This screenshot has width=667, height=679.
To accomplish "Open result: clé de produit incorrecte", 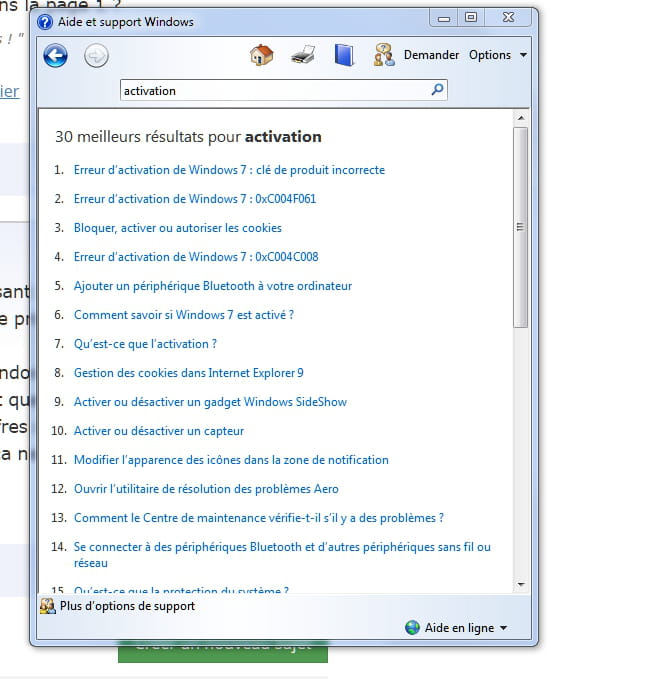I will [229, 170].
